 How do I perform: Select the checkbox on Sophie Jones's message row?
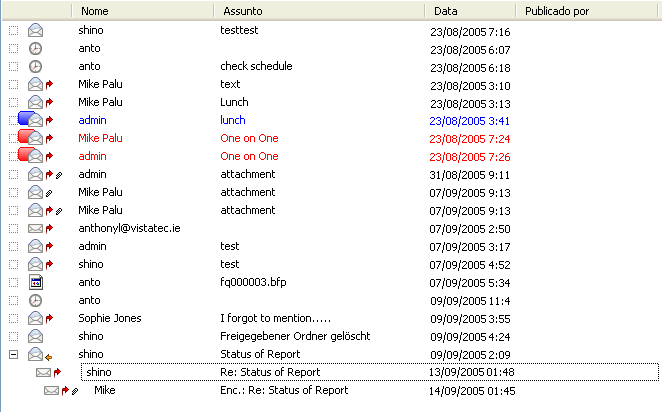(13, 318)
